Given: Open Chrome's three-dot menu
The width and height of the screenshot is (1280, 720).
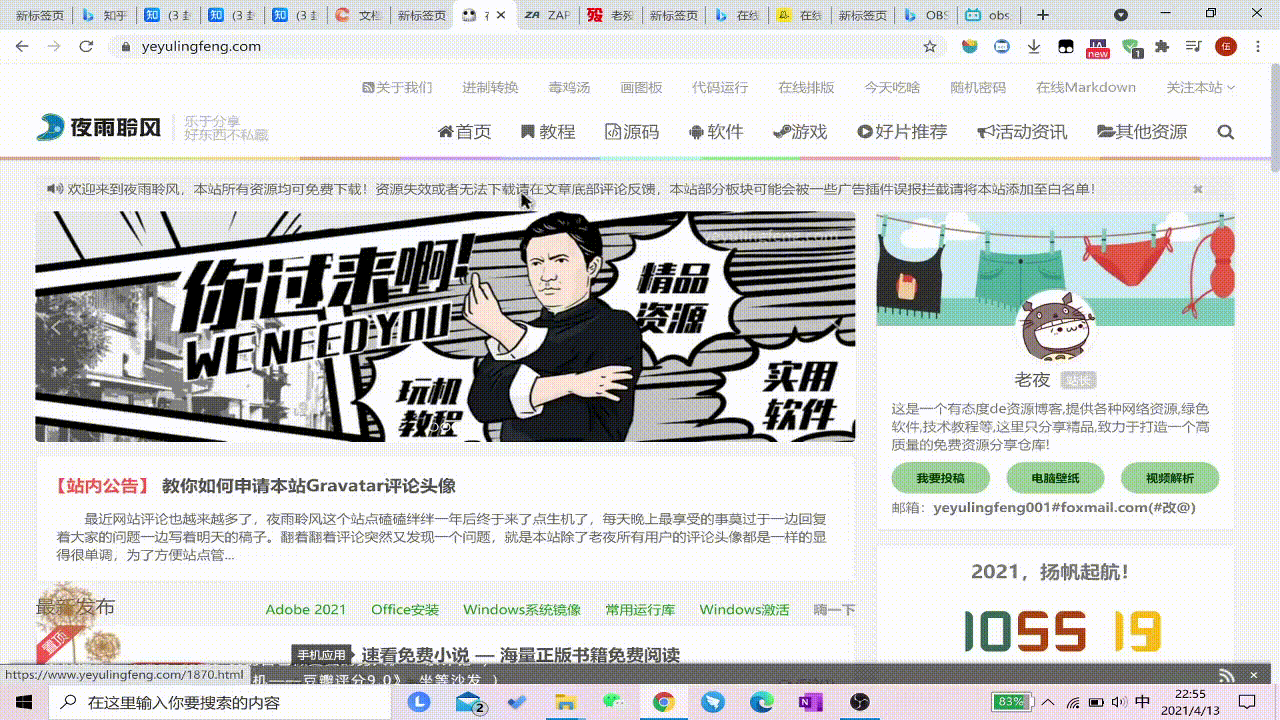Looking at the screenshot, I should (1257, 46).
